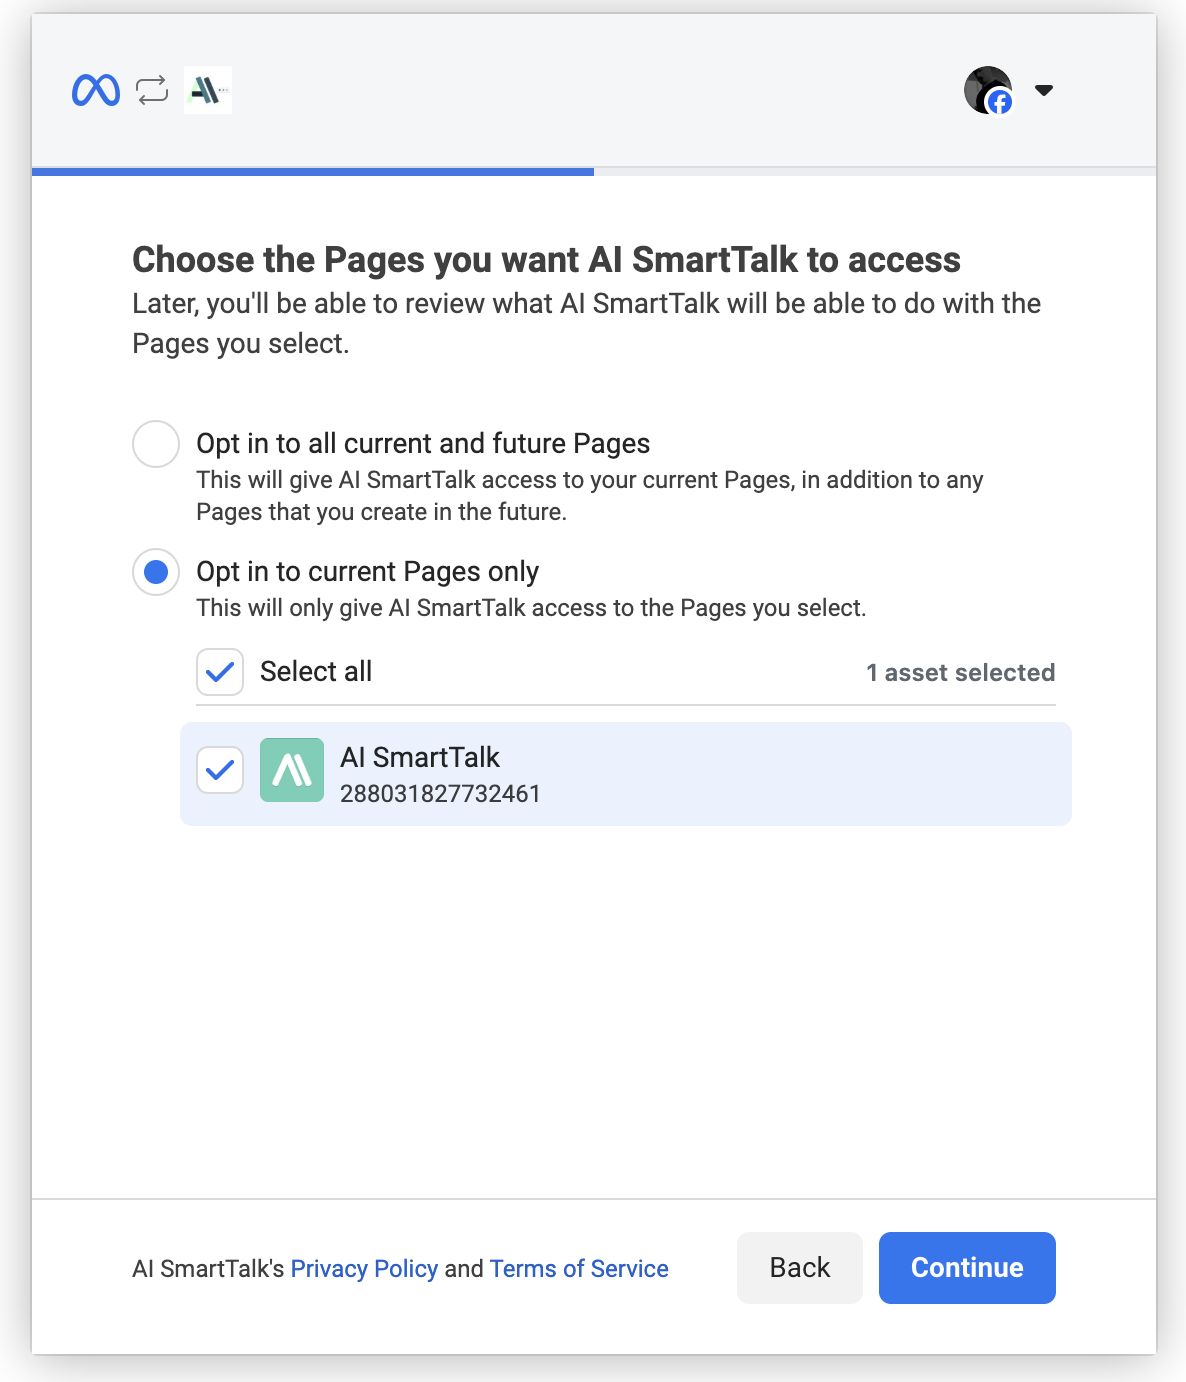The height and width of the screenshot is (1382, 1186).
Task: Uncheck the AI SmartTalk page checkbox
Action: 220,770
